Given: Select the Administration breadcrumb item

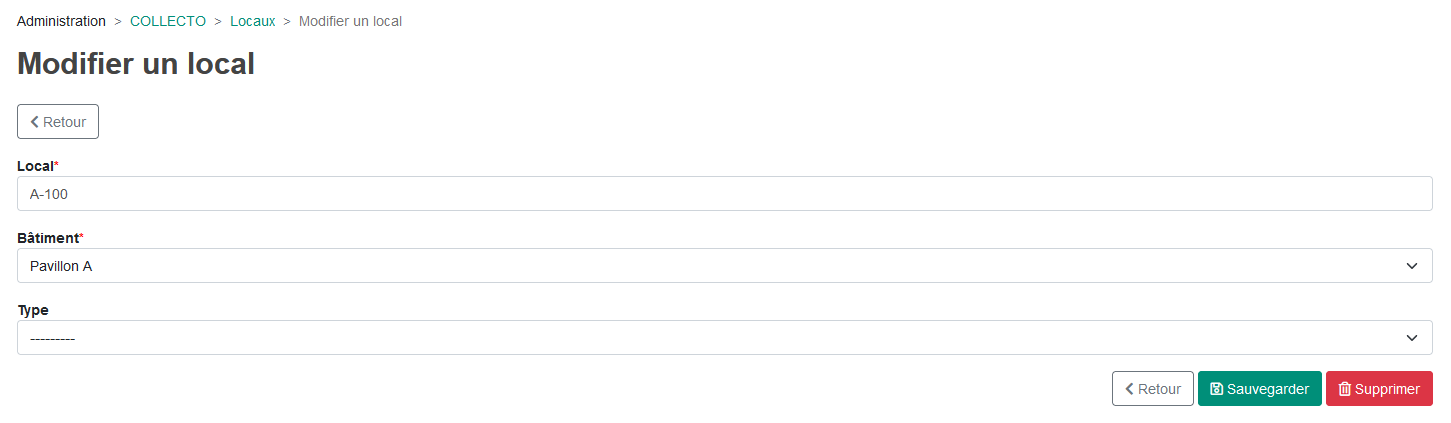Looking at the screenshot, I should click(61, 21).
